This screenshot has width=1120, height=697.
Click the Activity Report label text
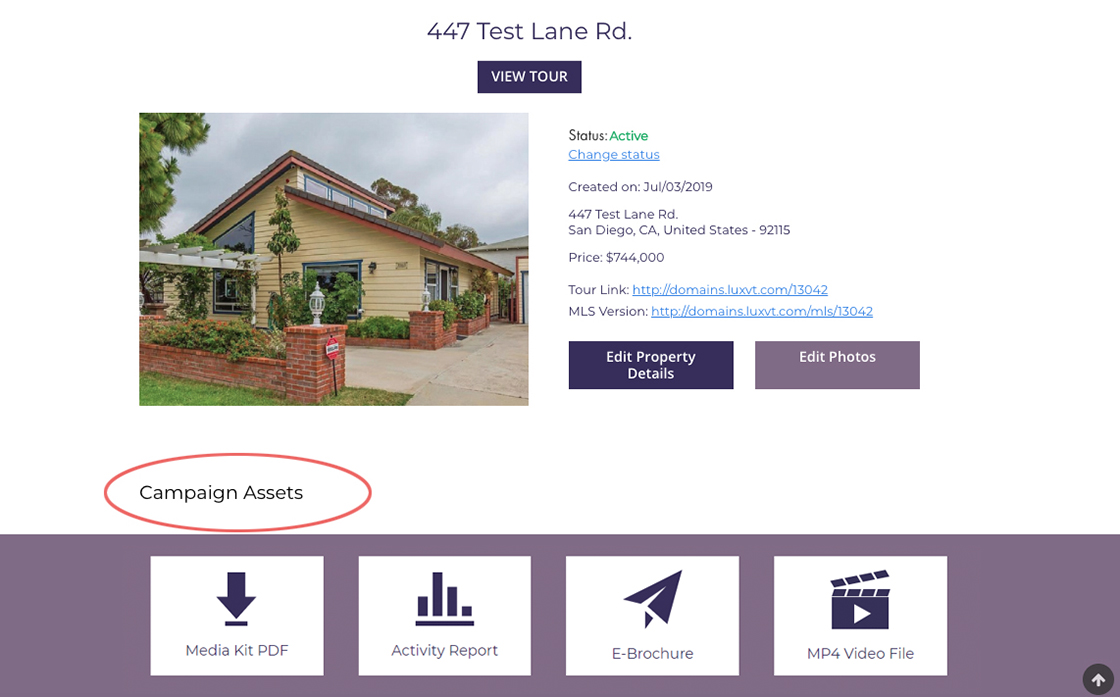[444, 650]
